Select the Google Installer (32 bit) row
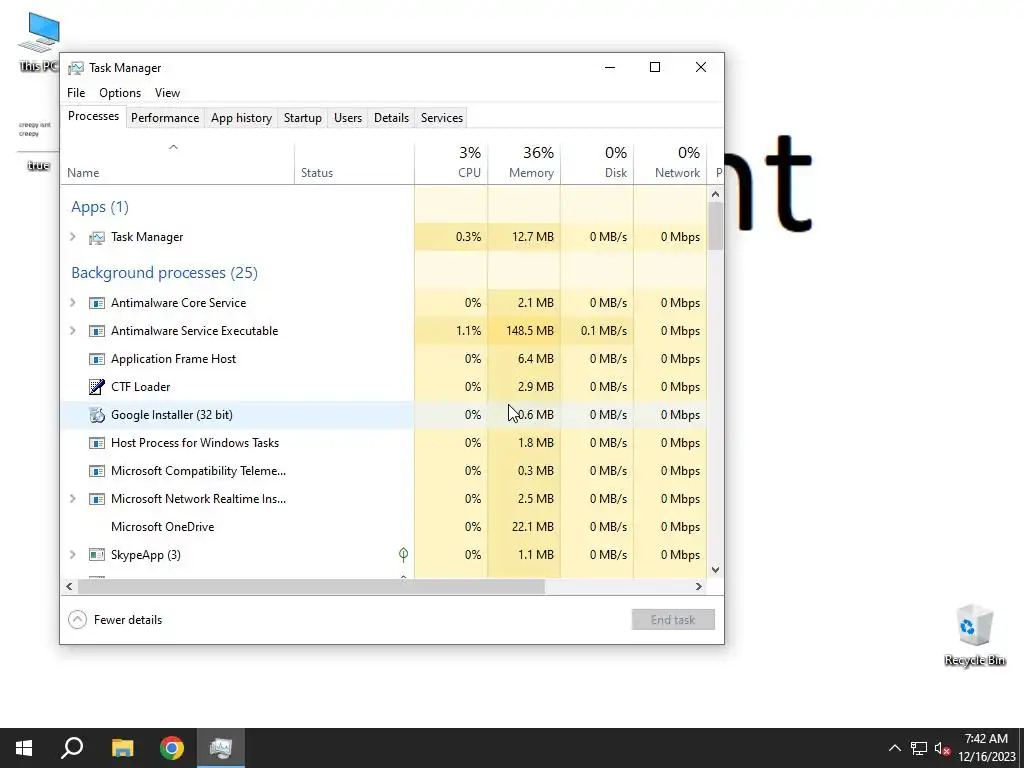Screen dimensions: 1024x768 [x=384, y=415]
